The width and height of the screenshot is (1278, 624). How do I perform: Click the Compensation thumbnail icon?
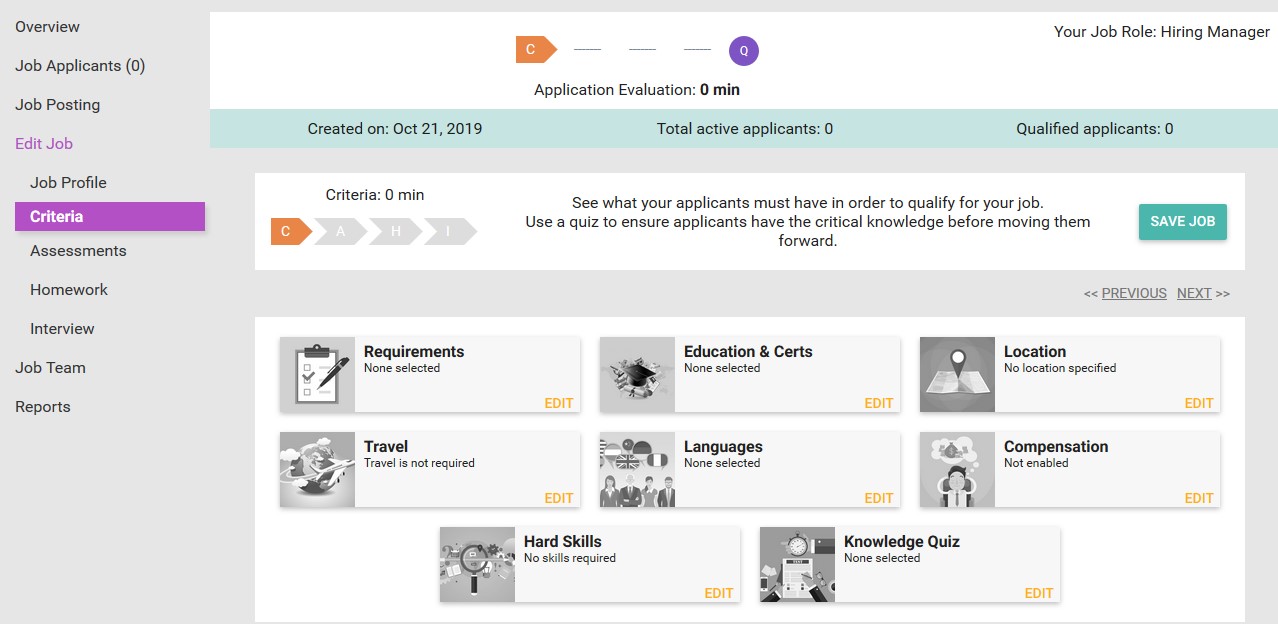pos(957,469)
